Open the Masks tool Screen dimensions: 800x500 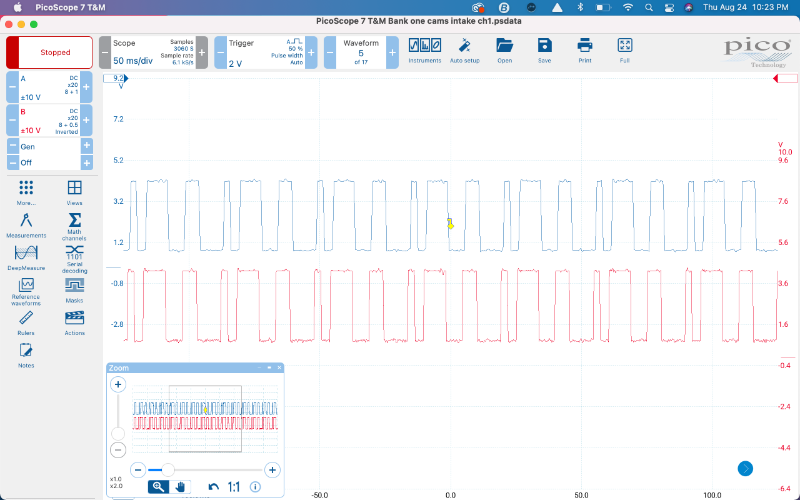click(x=74, y=288)
